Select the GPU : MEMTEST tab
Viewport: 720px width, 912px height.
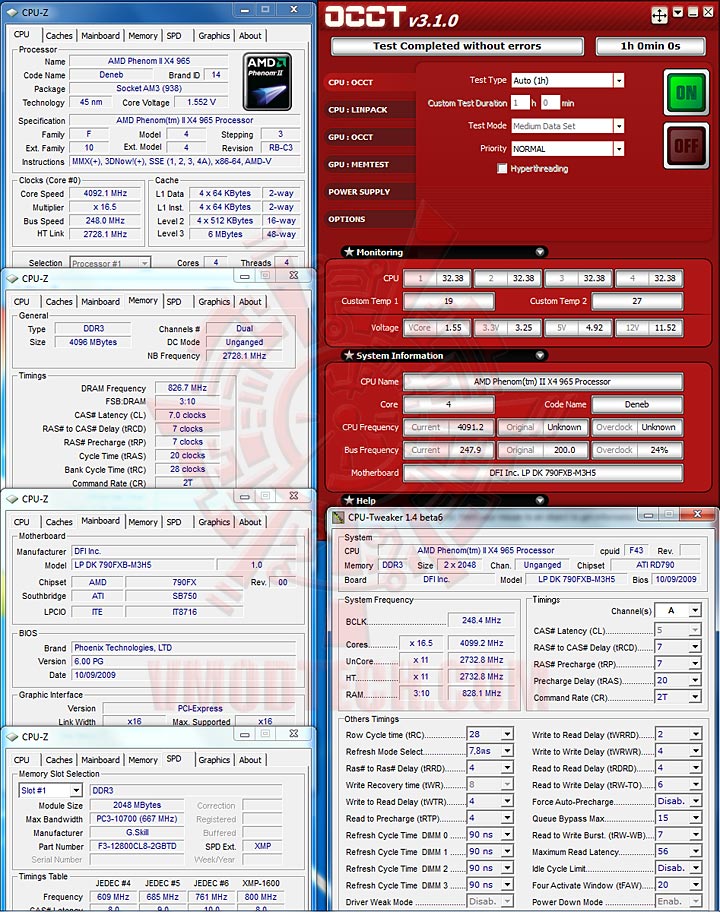(368, 165)
